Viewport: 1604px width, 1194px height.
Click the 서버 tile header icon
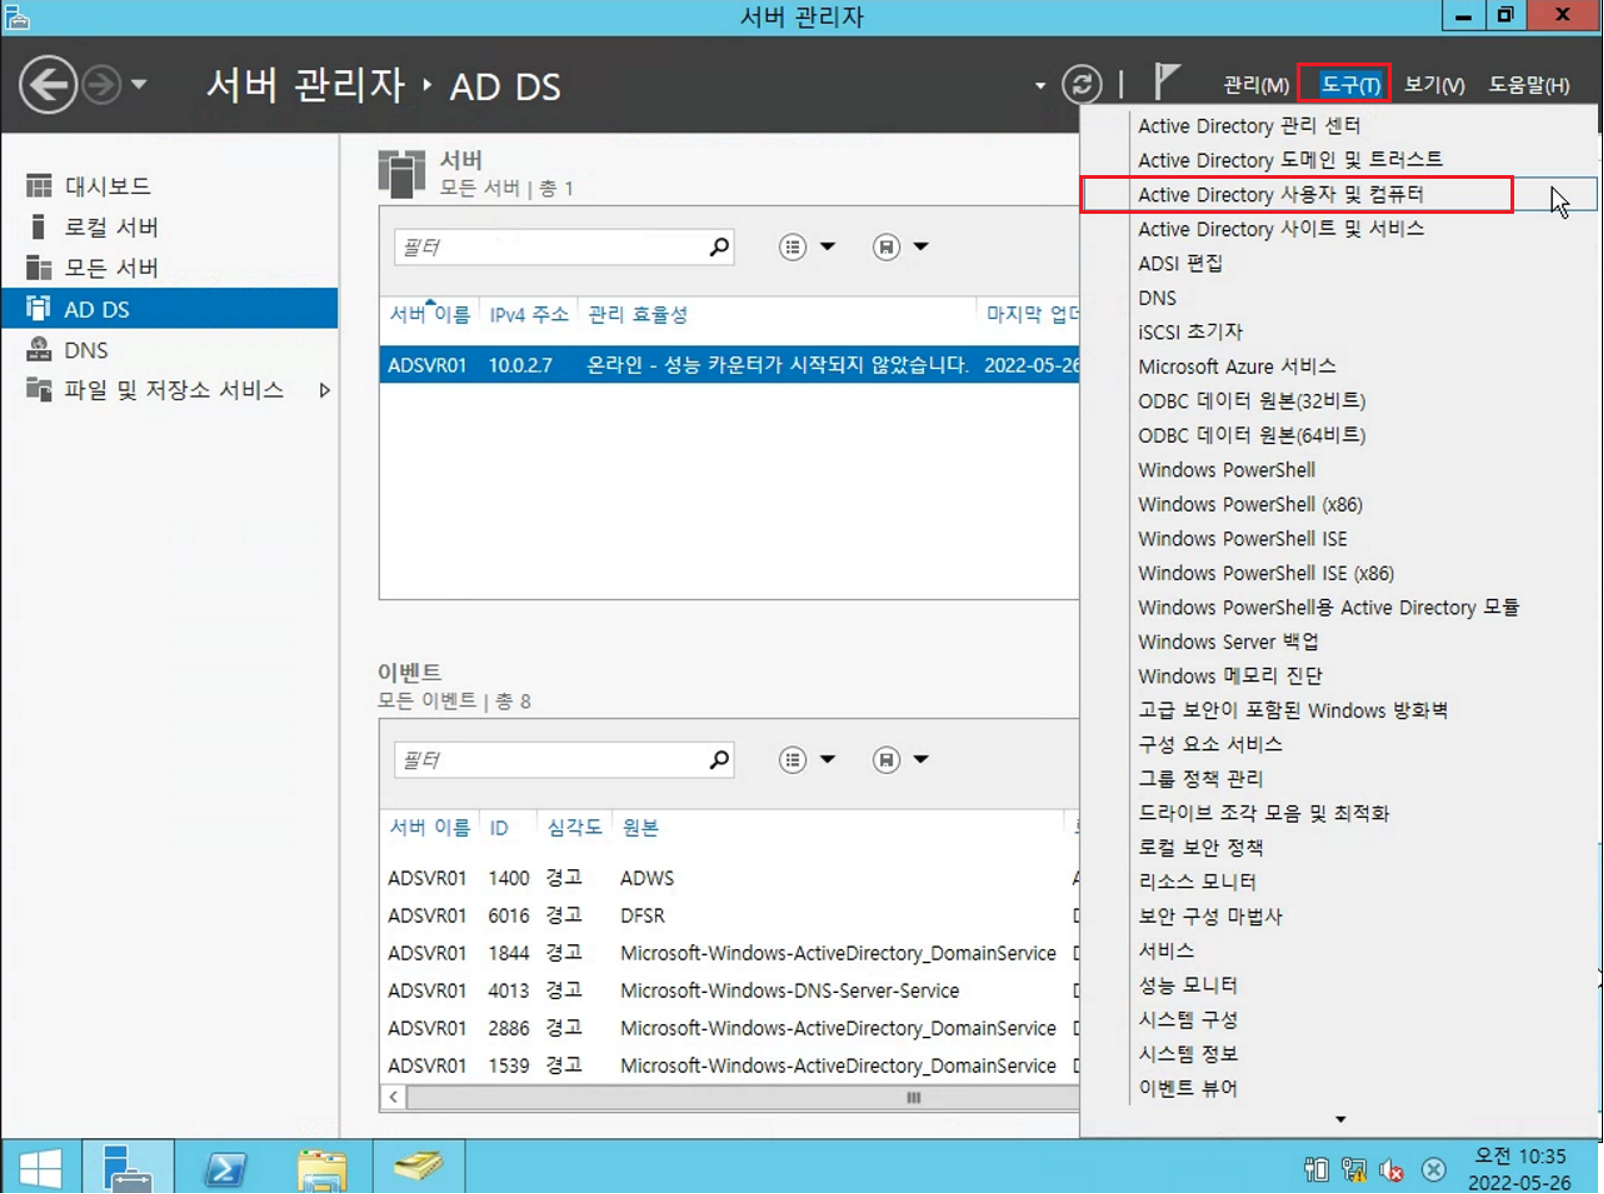pyautogui.click(x=402, y=174)
